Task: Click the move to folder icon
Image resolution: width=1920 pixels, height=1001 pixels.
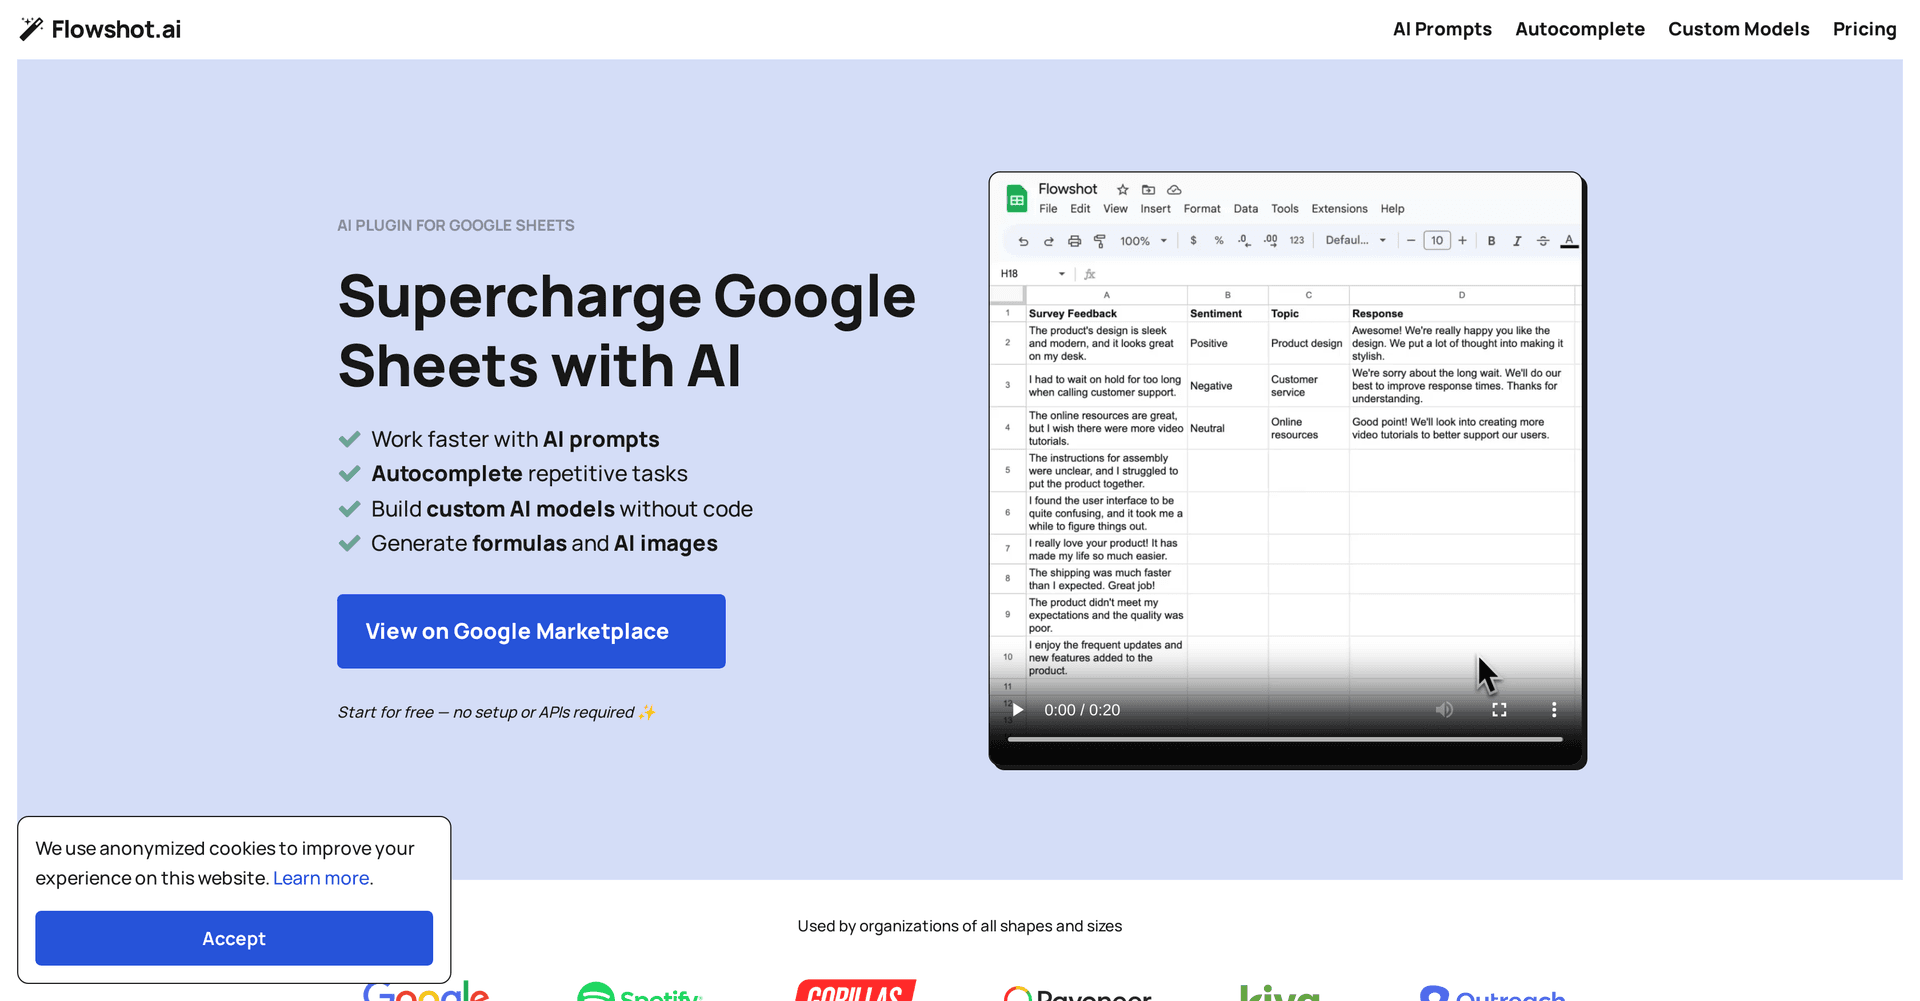Action: click(x=1148, y=189)
